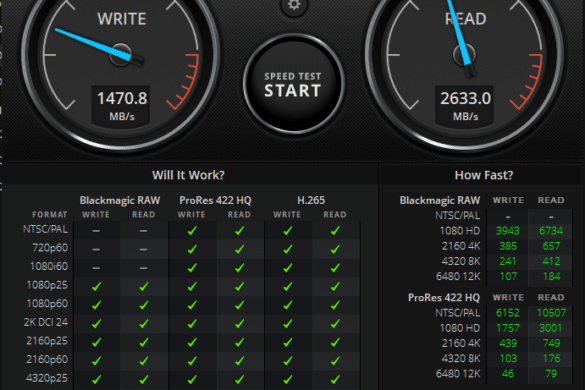Select Blackmagic RAW 1080 HD write value 3943
This screenshot has width=585, height=390.
508,231
